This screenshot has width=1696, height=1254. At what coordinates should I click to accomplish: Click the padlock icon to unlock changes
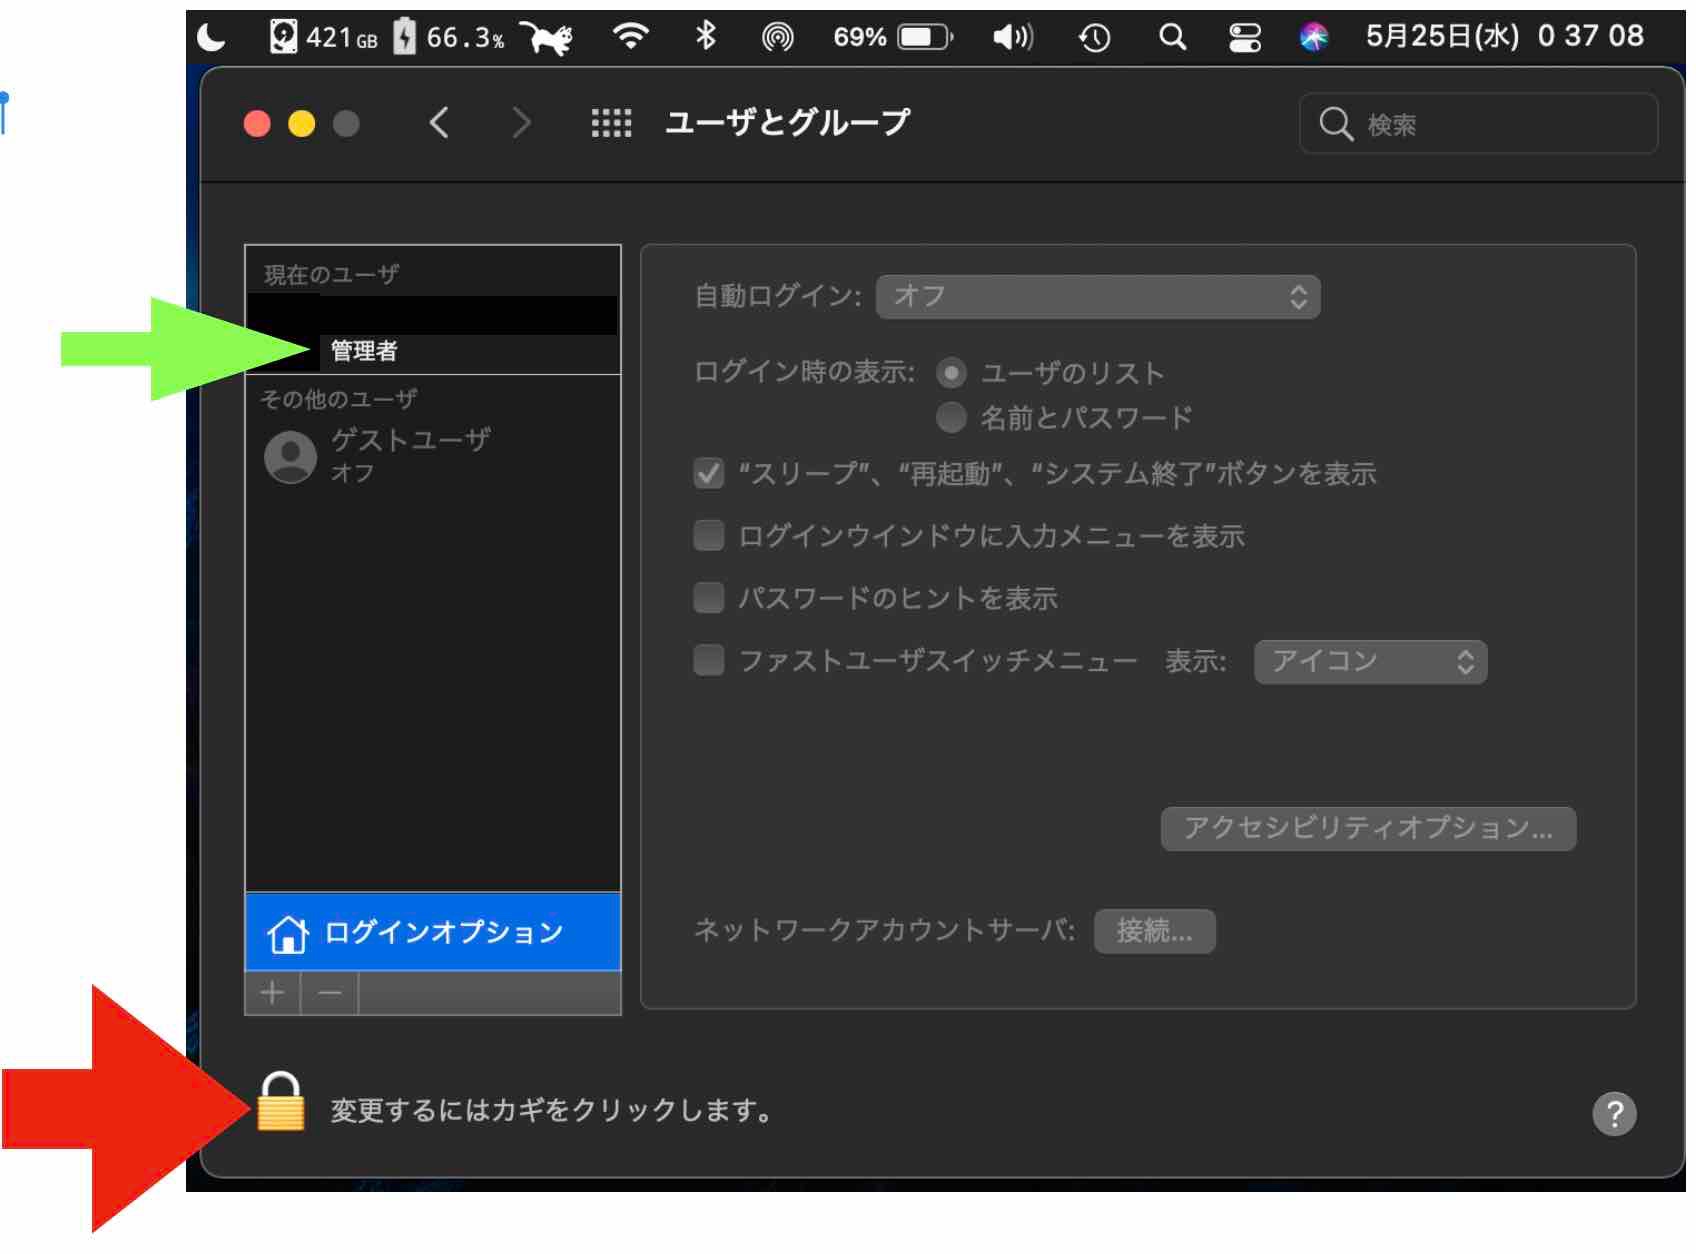tap(280, 1101)
